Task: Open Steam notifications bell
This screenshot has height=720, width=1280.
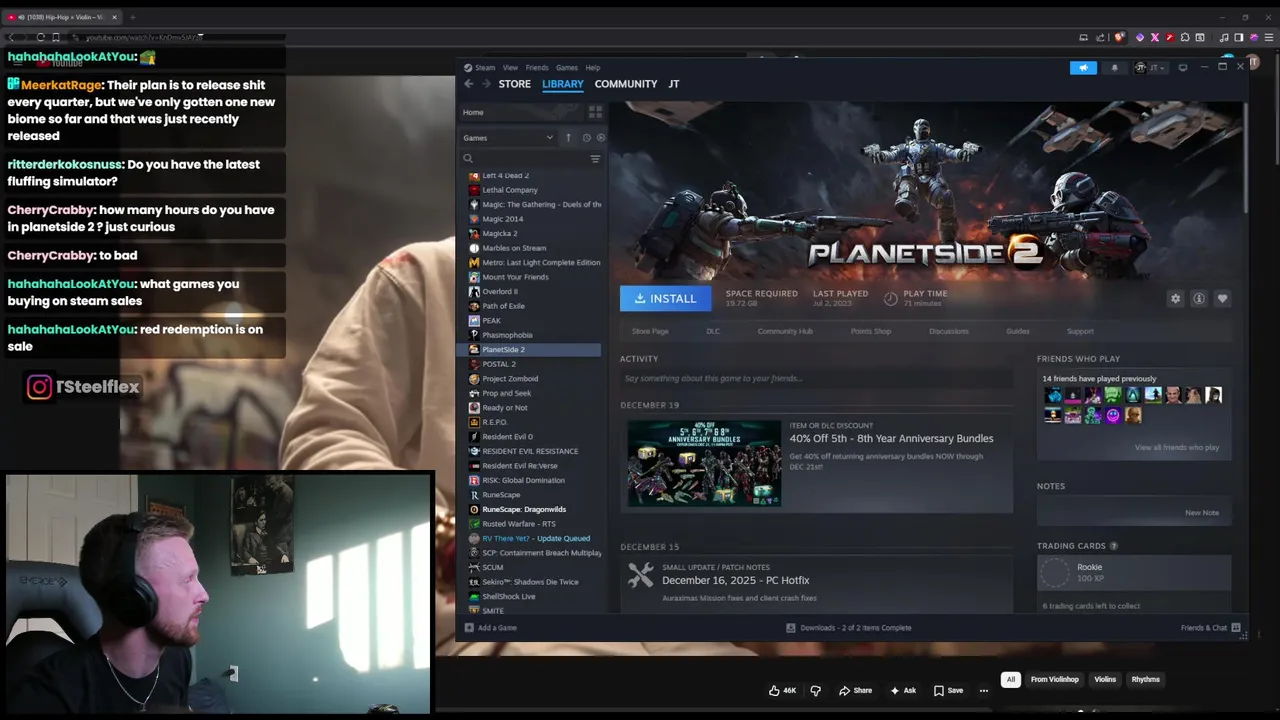Action: [x=1114, y=67]
